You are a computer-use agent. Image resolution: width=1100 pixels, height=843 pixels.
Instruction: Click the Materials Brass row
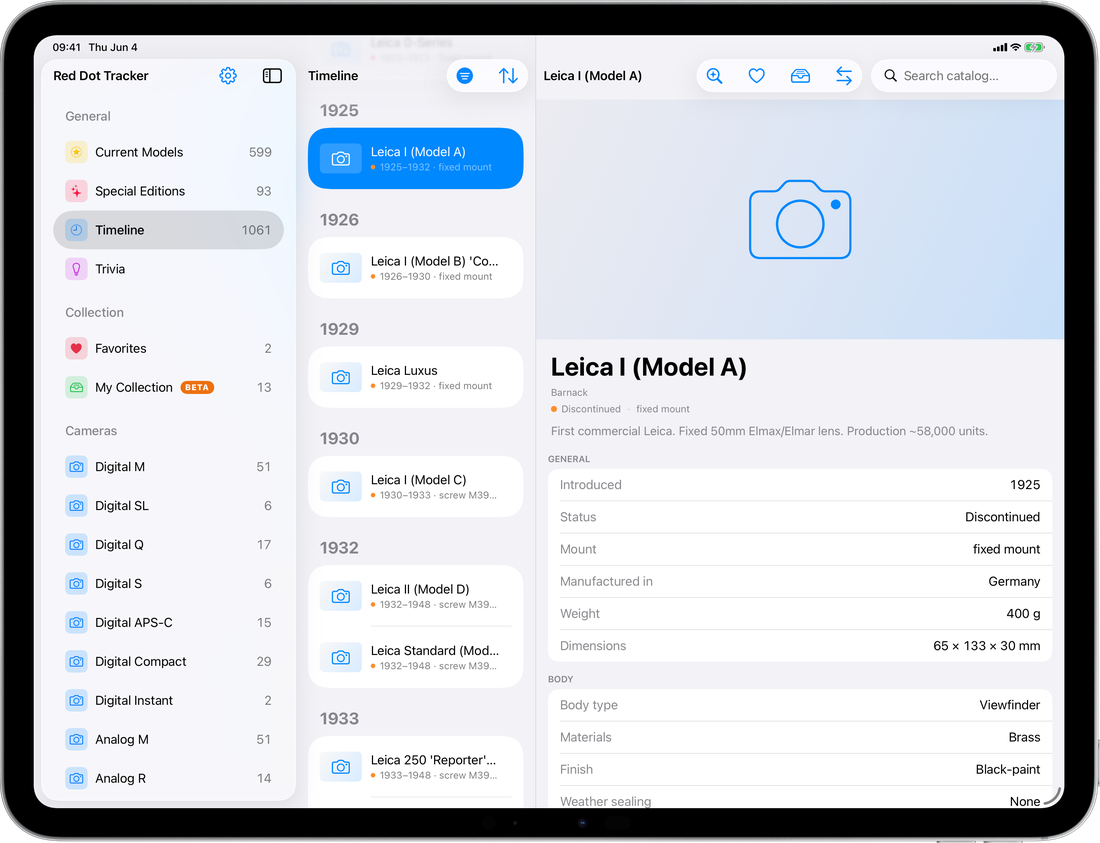point(800,737)
